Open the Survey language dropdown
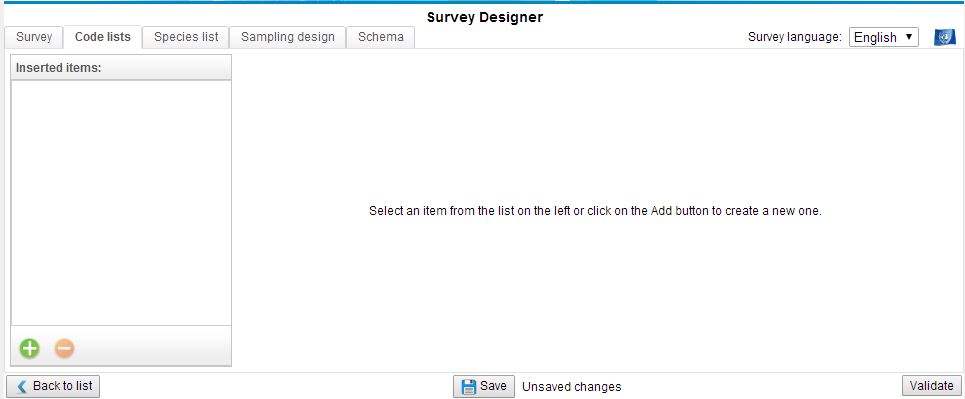 coord(884,37)
